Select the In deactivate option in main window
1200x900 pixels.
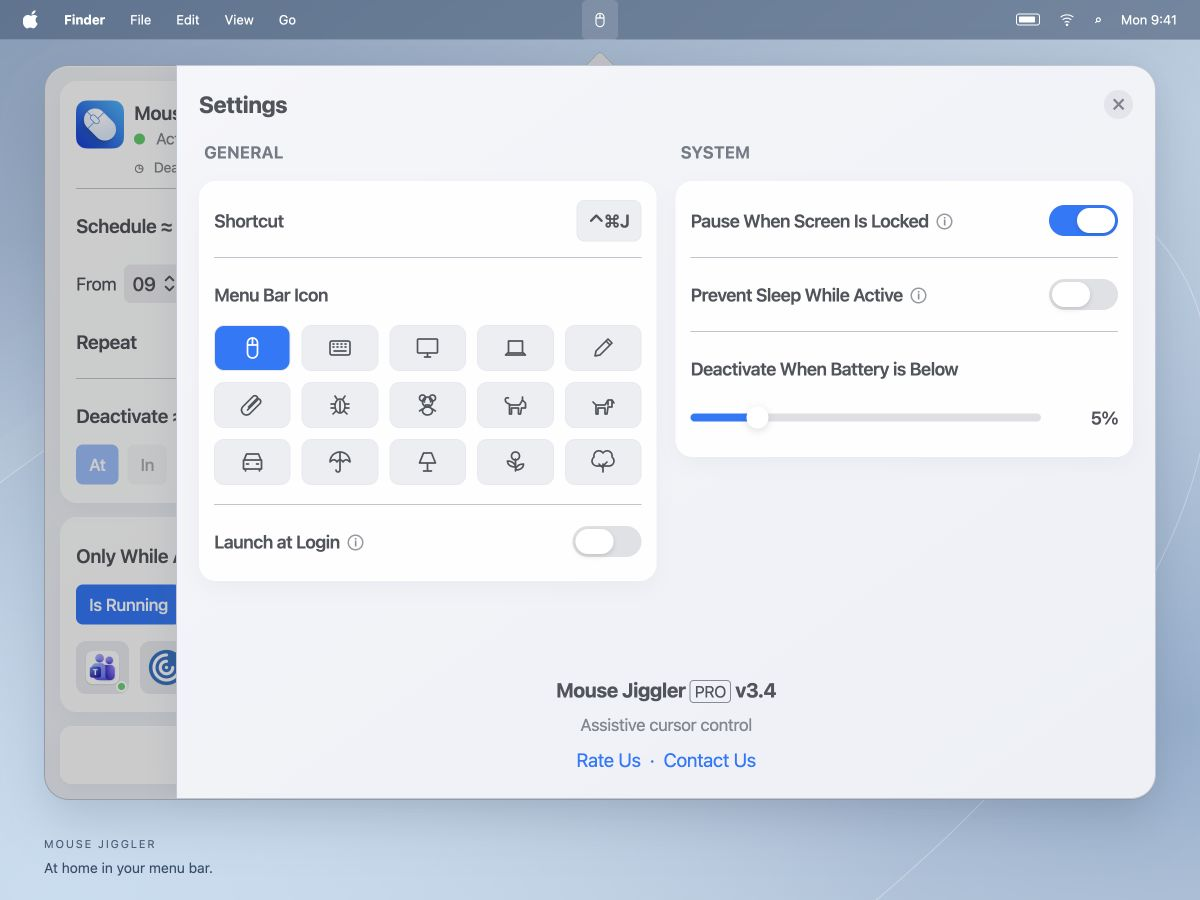147,465
